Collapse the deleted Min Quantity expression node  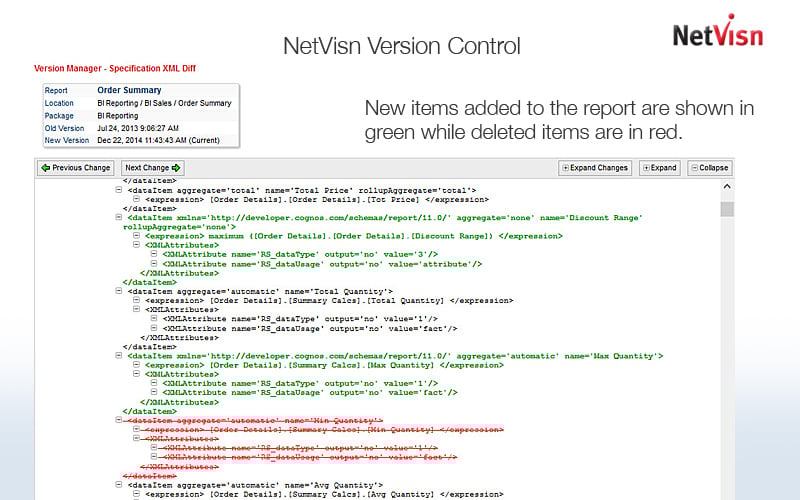(136, 429)
